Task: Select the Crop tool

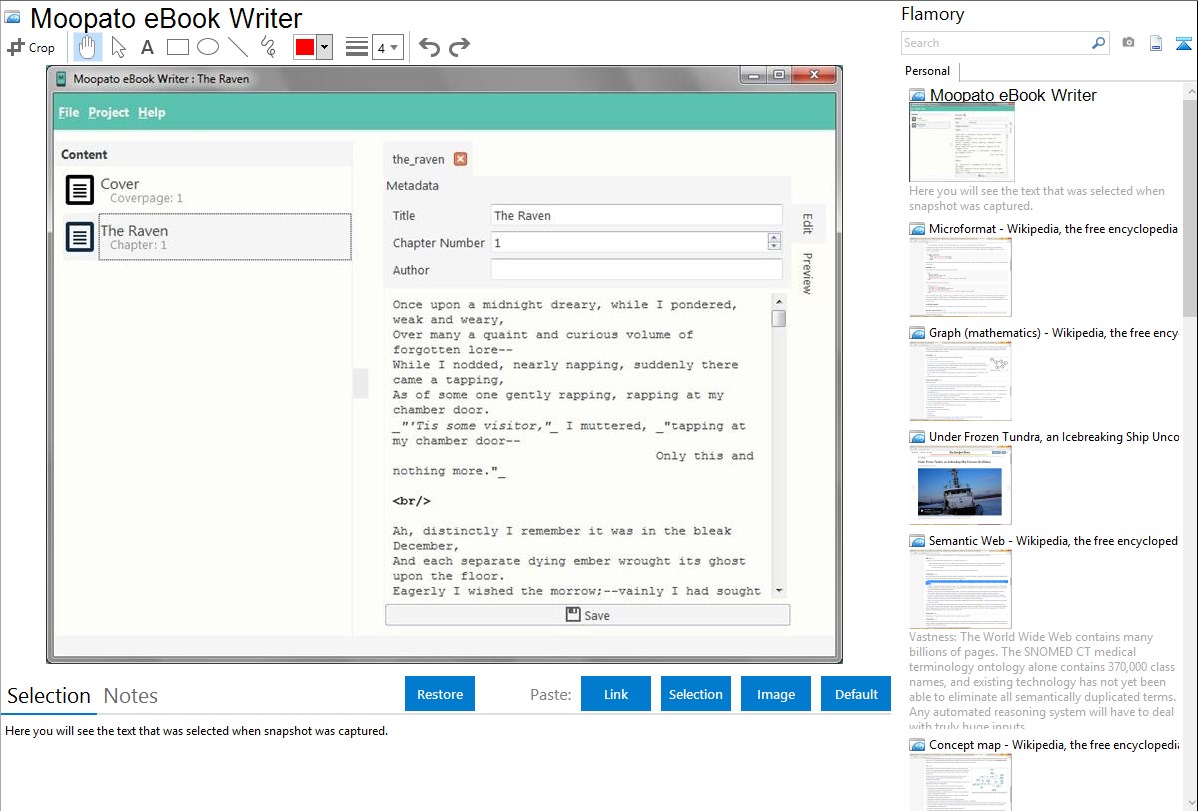Action: point(32,47)
